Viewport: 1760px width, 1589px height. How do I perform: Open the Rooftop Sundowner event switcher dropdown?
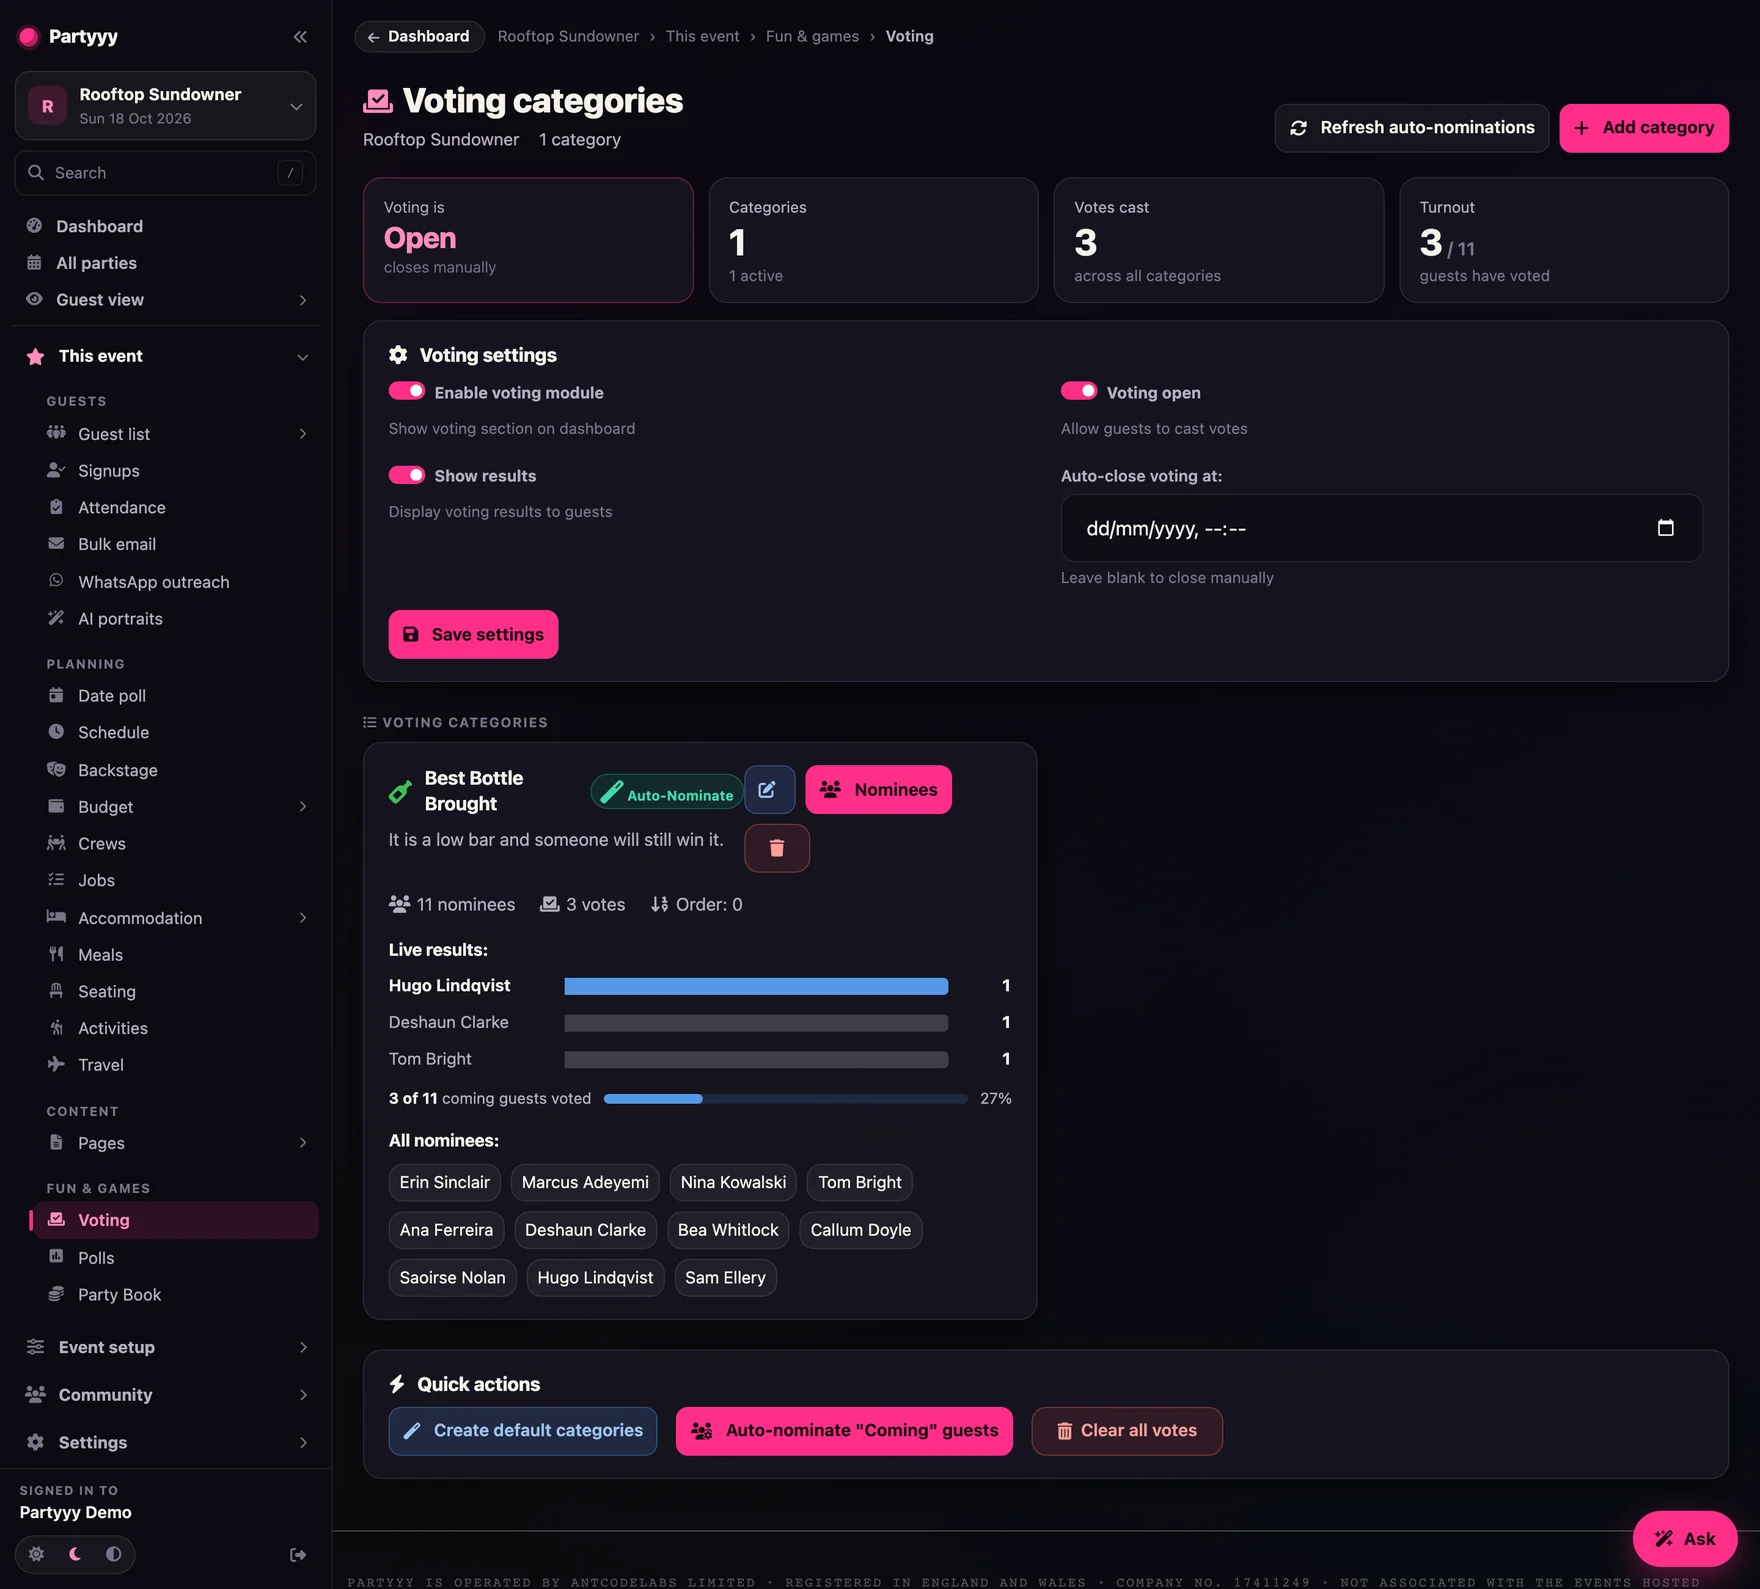166,106
